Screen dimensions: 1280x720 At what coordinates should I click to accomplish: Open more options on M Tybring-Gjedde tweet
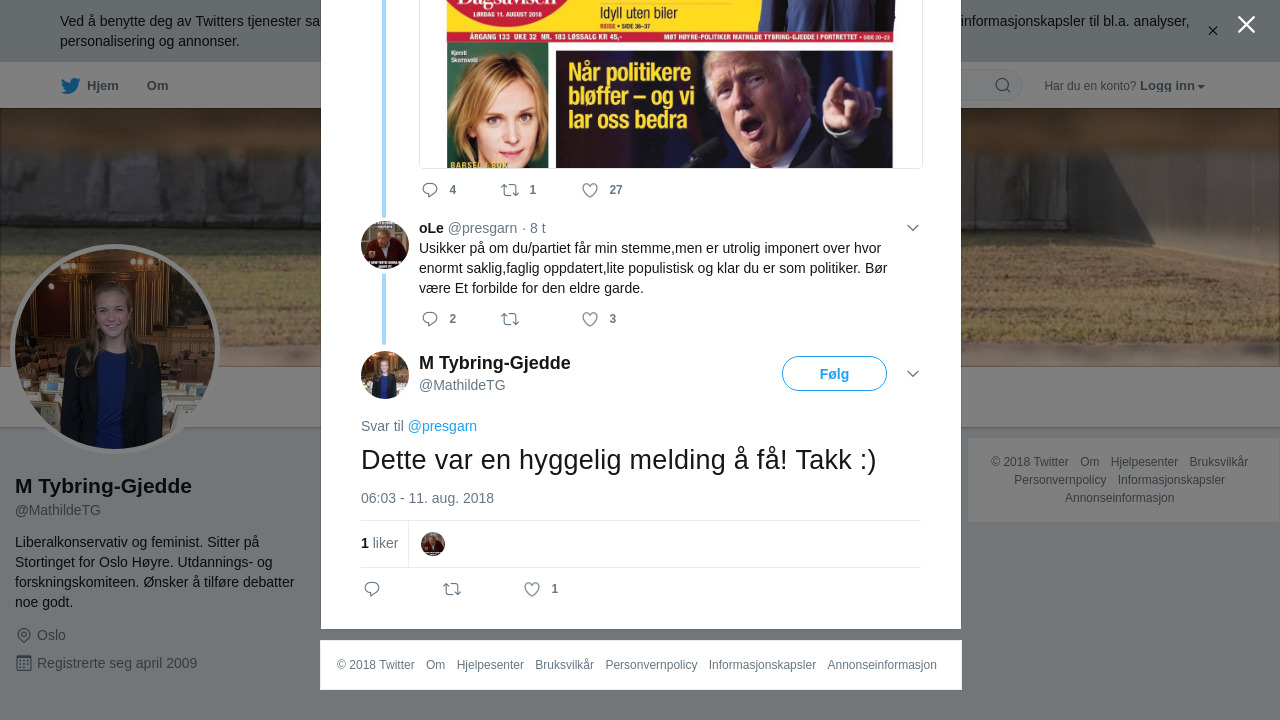(913, 373)
